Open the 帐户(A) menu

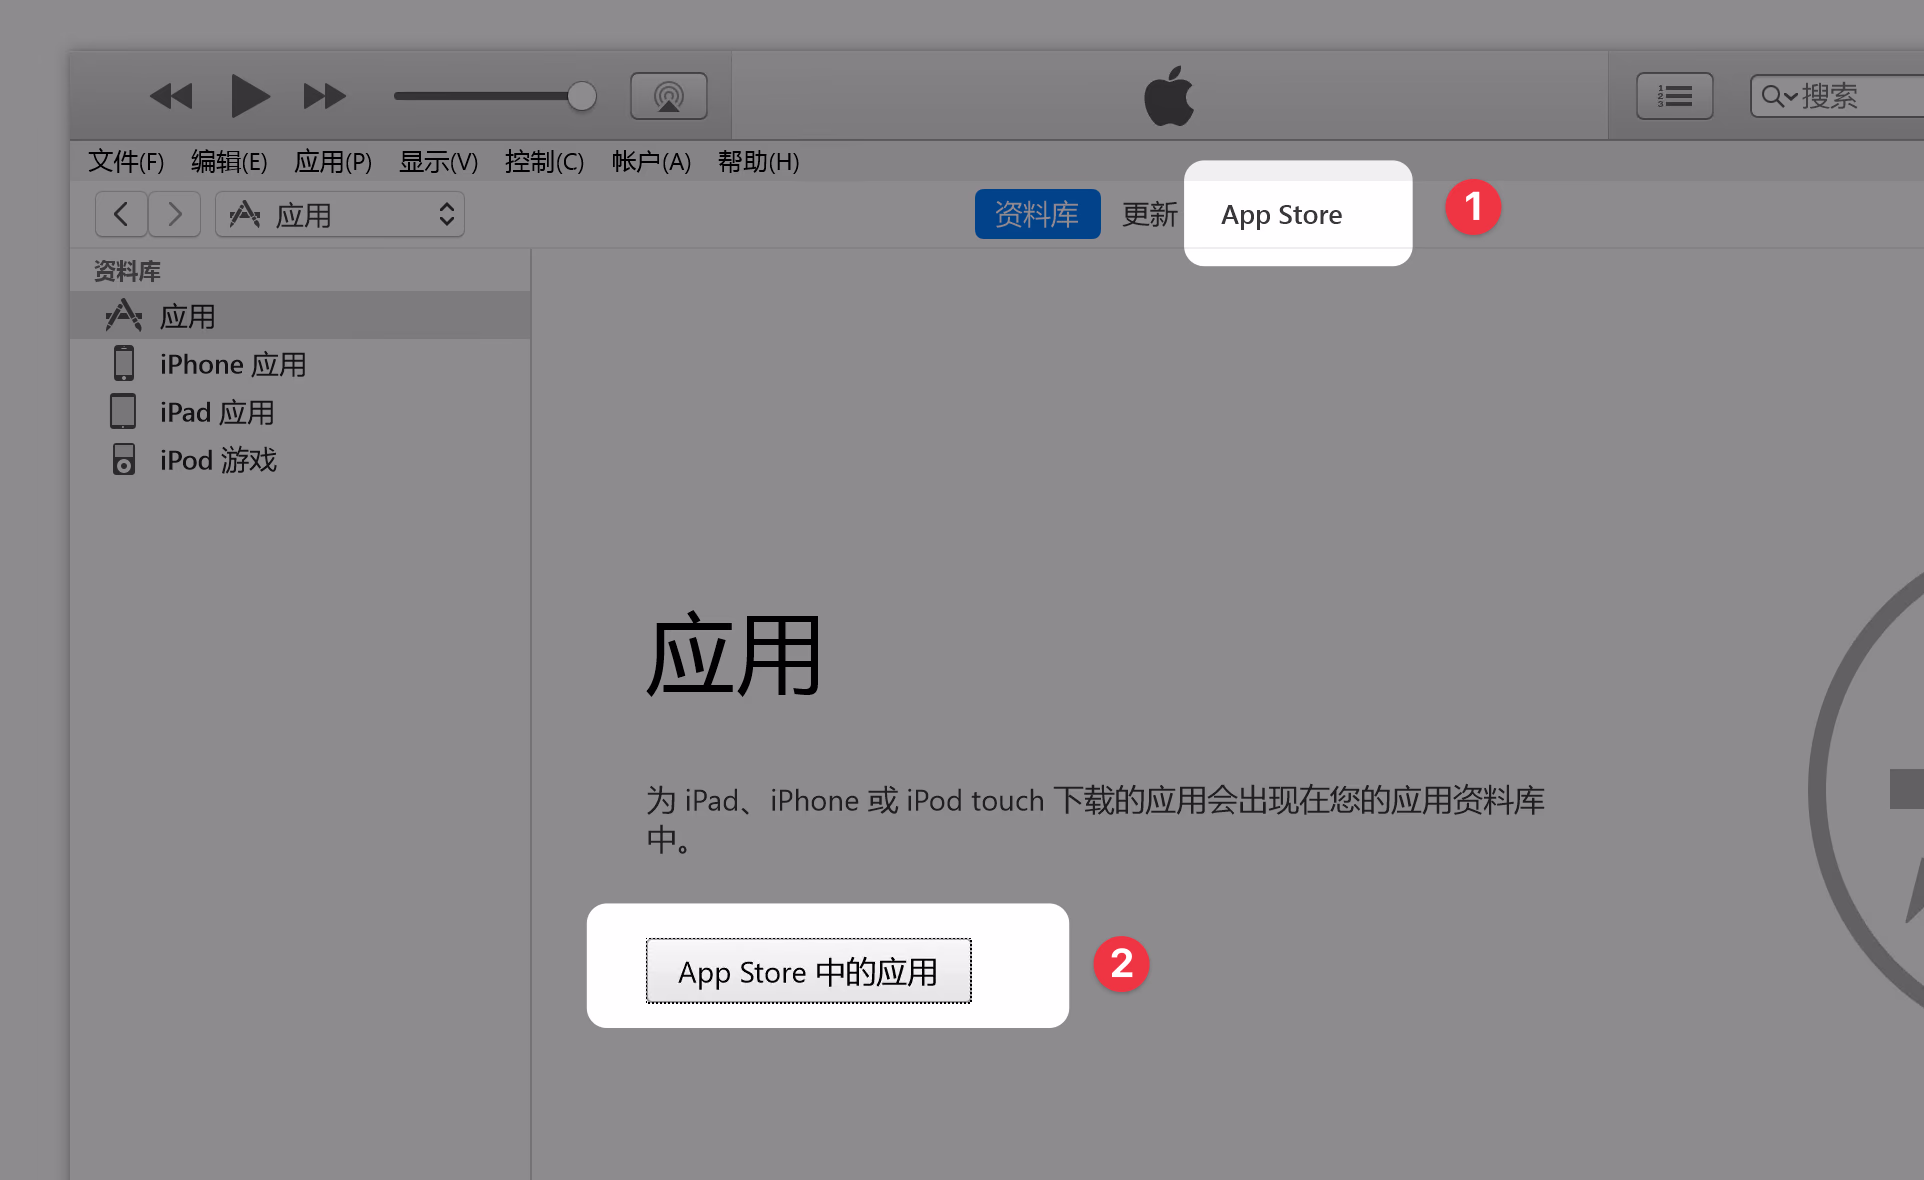click(x=651, y=162)
